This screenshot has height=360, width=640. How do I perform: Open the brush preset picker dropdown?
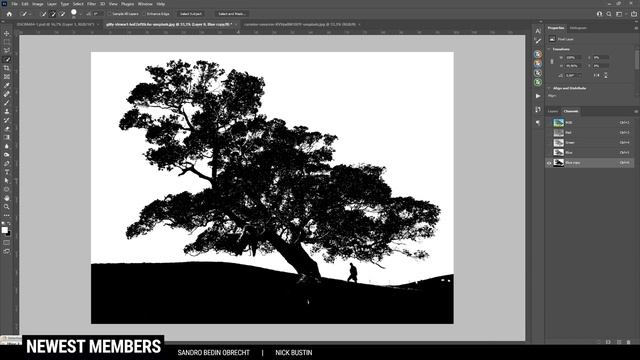(x=80, y=14)
